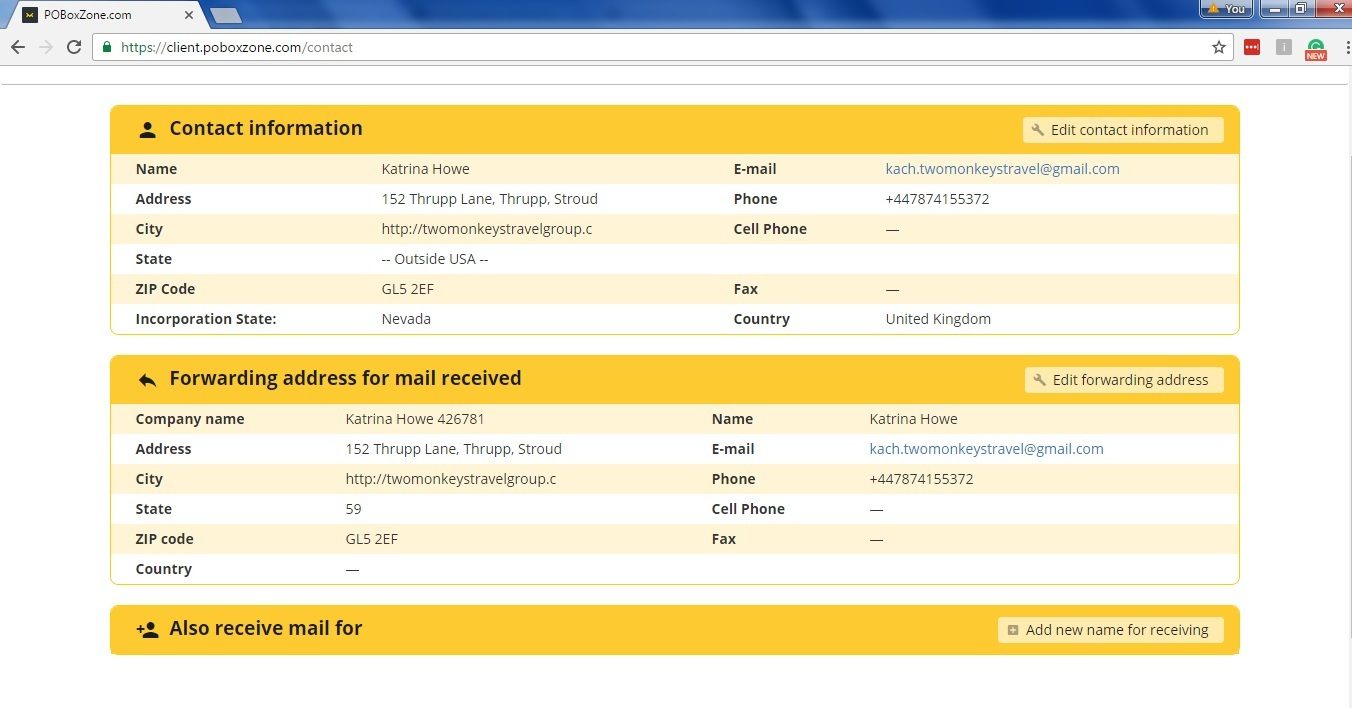This screenshot has width=1352, height=708.
Task: Open contact e-mail kach.twomonkeystravel@gmail.com link
Action: pyautogui.click(x=1002, y=169)
